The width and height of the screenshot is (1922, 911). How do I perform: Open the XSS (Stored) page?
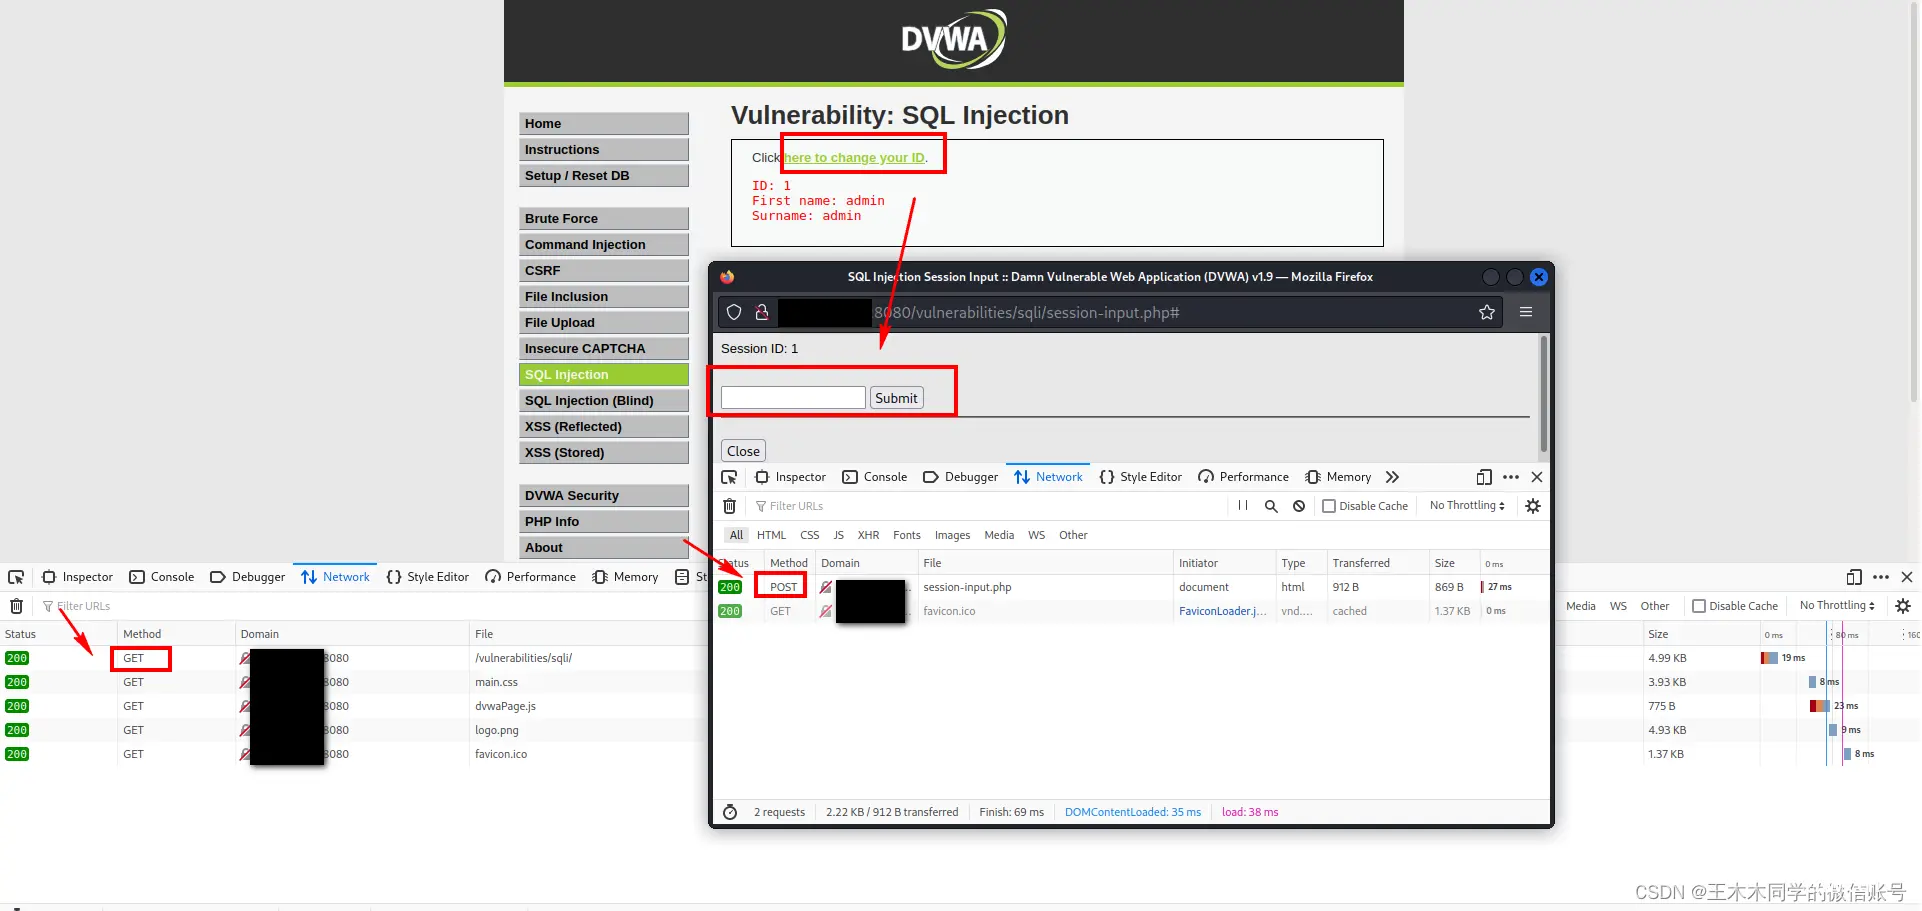tap(604, 453)
